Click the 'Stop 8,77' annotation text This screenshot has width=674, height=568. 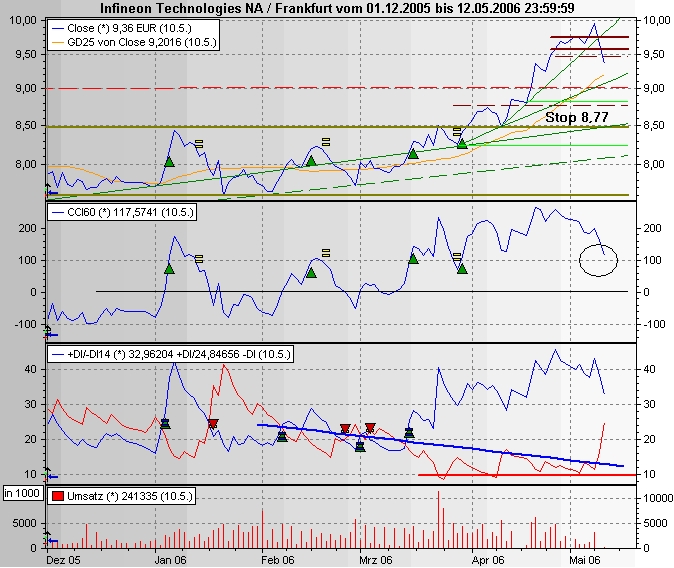tap(577, 117)
